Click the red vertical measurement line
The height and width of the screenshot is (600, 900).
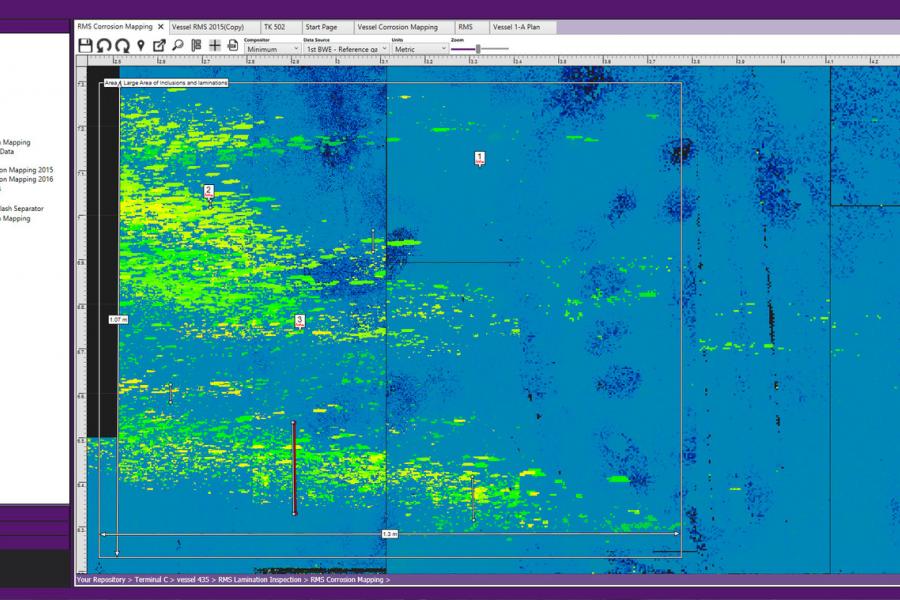pyautogui.click(x=294, y=469)
